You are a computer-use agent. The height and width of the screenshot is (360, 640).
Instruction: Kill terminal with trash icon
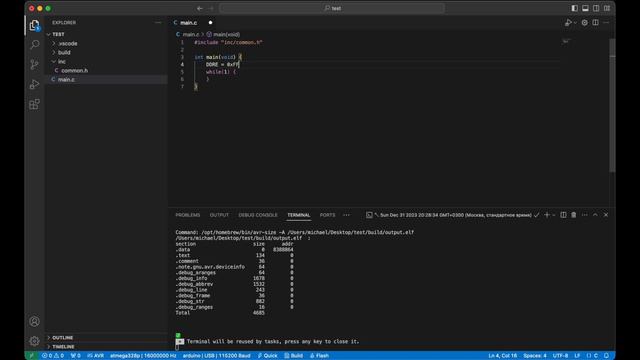click(x=573, y=215)
